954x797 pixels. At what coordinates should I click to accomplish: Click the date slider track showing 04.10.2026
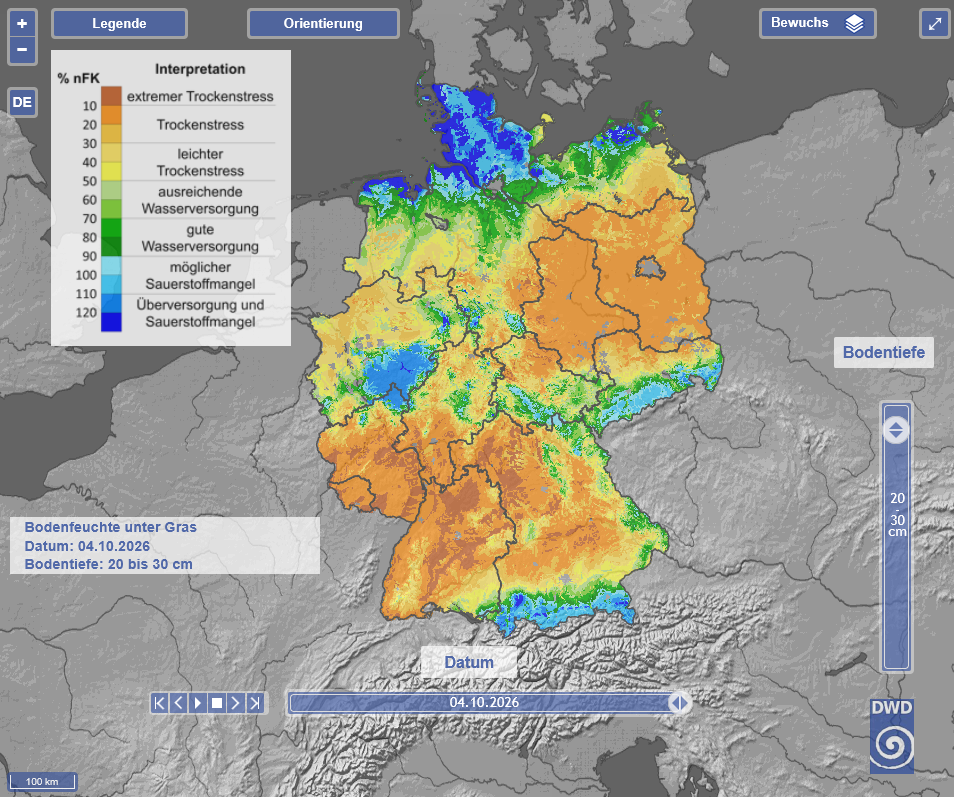click(484, 703)
